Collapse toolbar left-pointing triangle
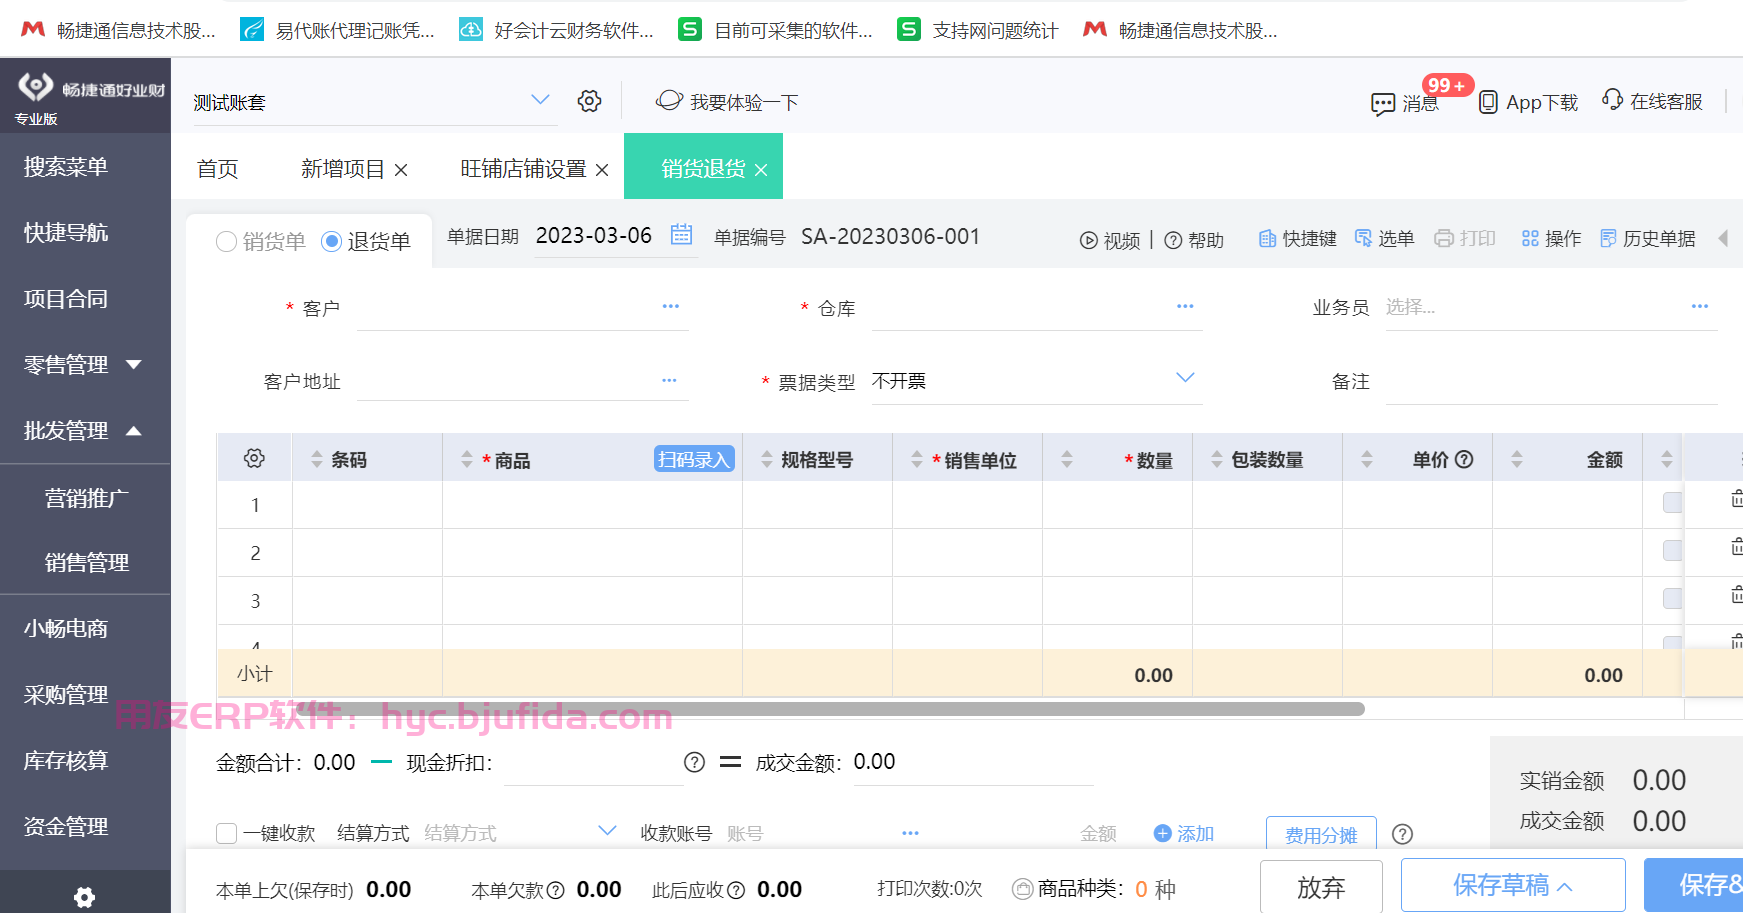Viewport: 1743px width, 913px height. (1723, 238)
